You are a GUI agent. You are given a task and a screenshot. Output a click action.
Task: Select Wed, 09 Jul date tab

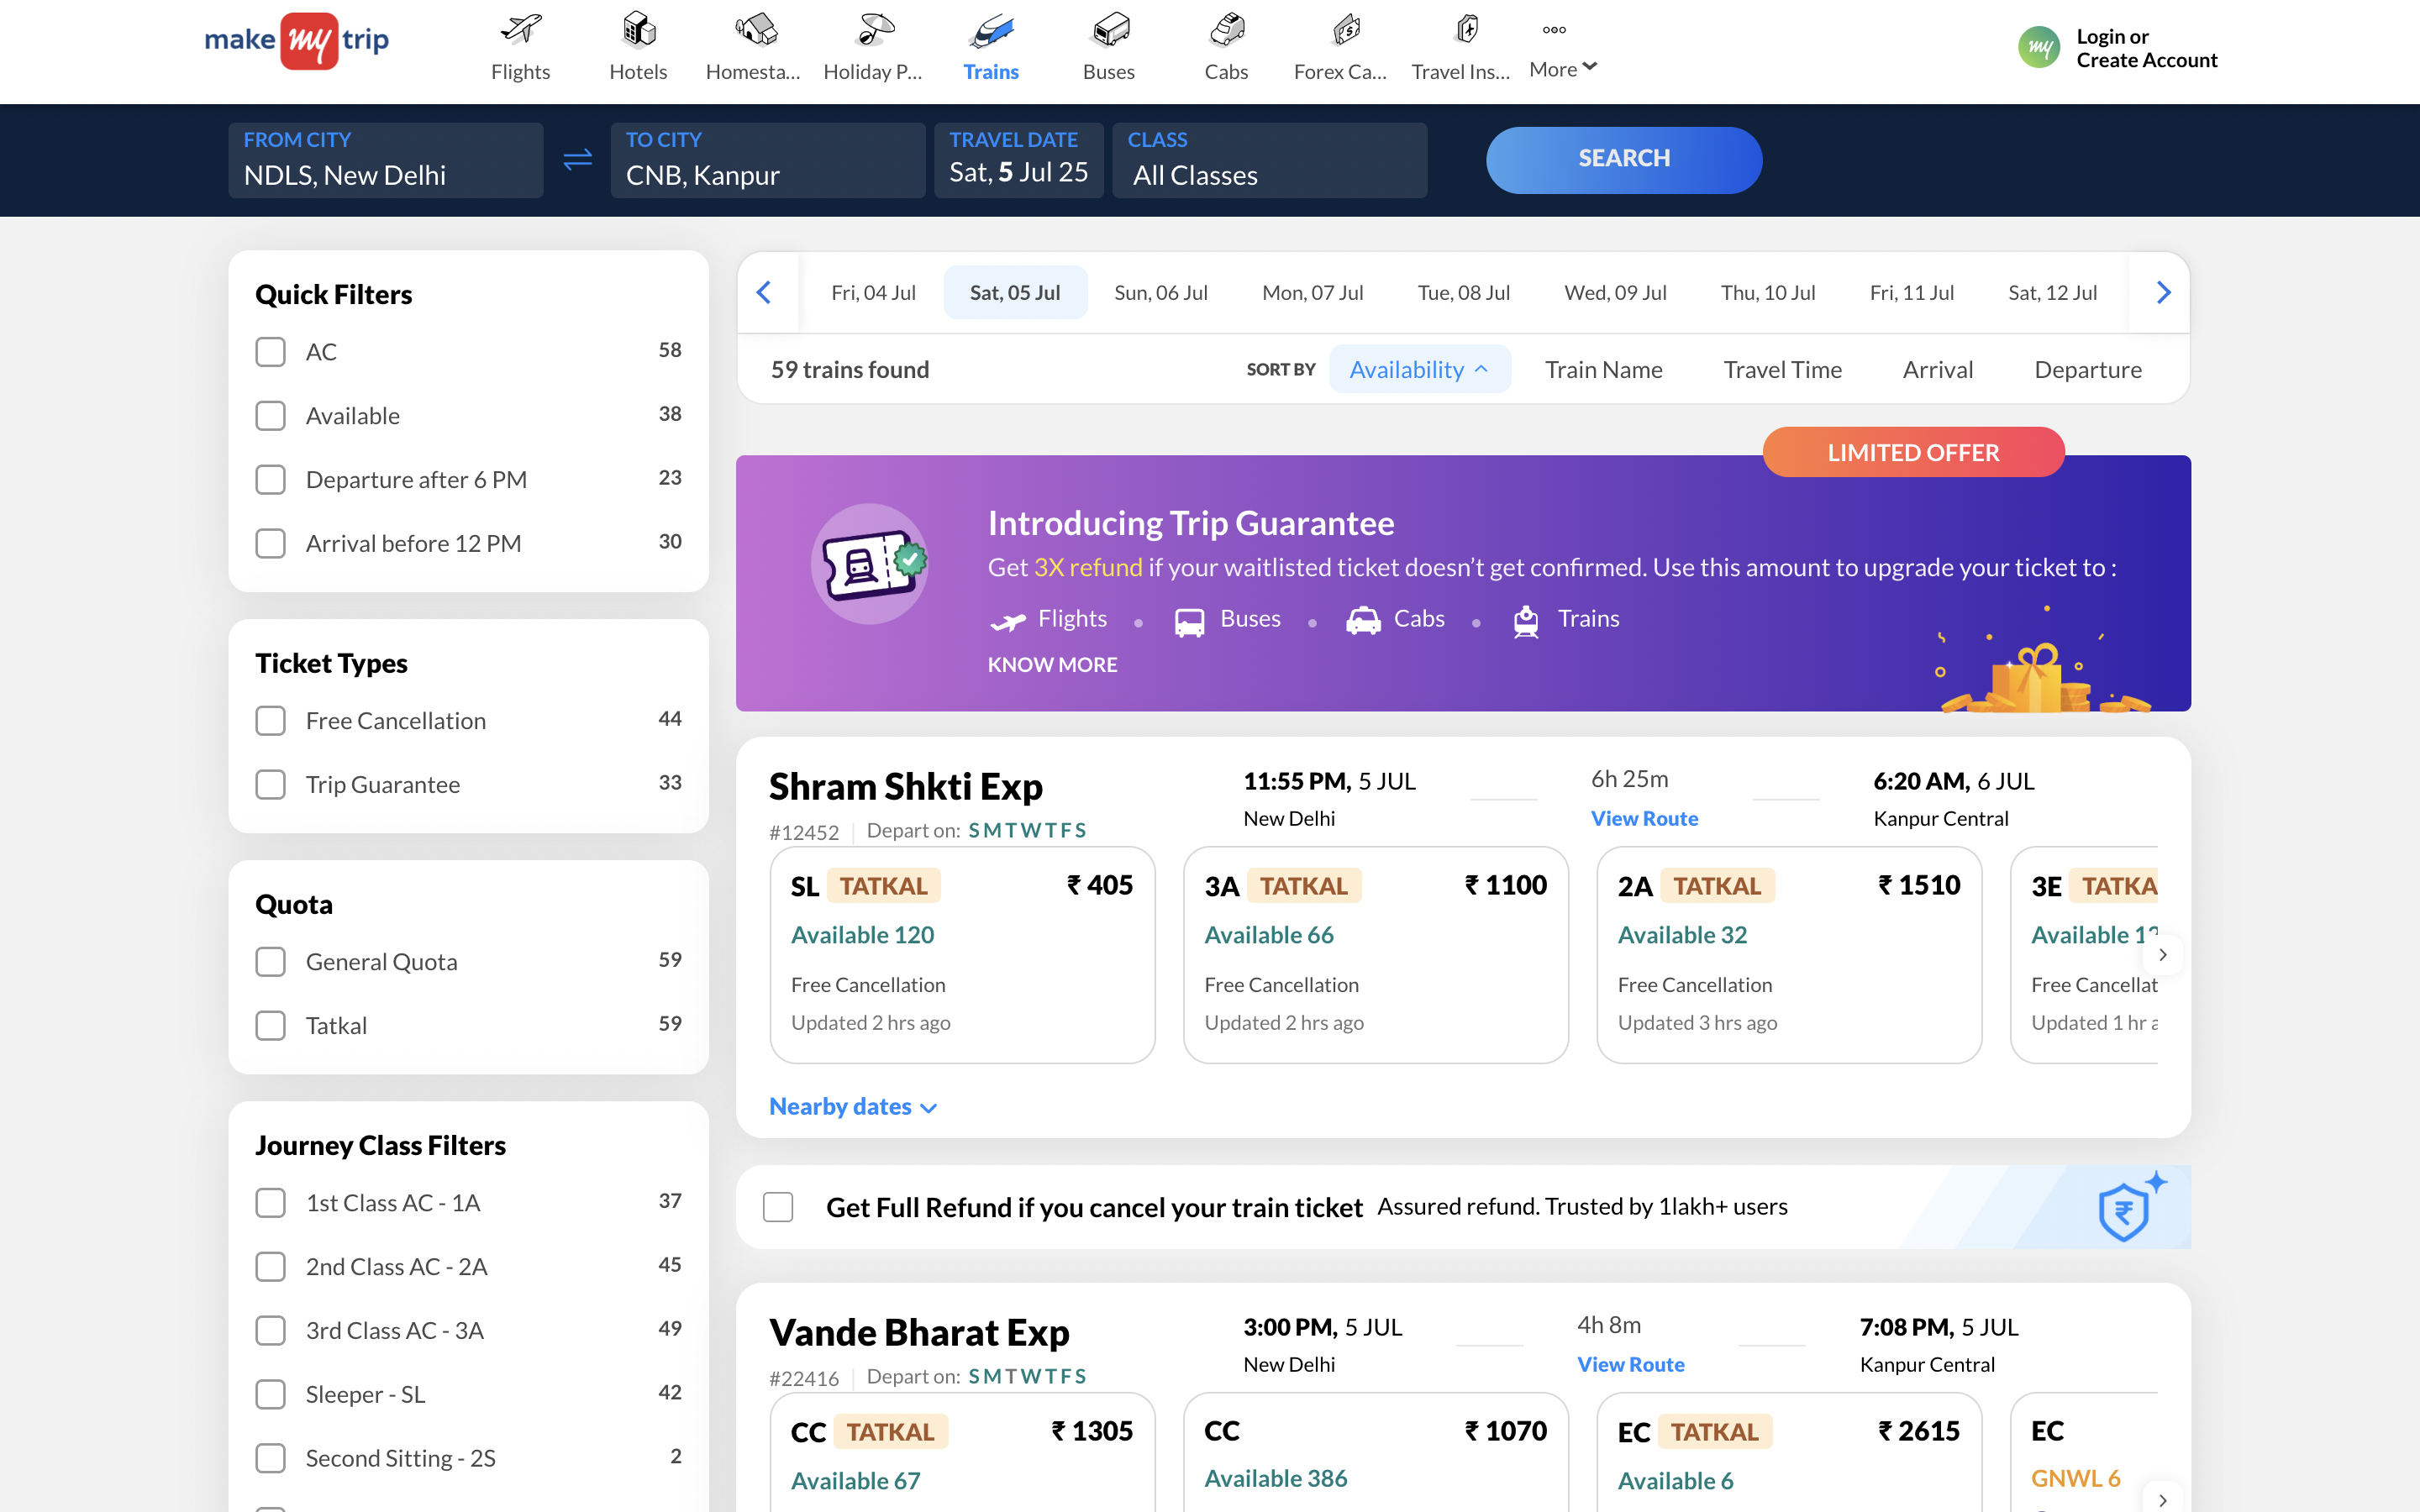pyautogui.click(x=1615, y=293)
